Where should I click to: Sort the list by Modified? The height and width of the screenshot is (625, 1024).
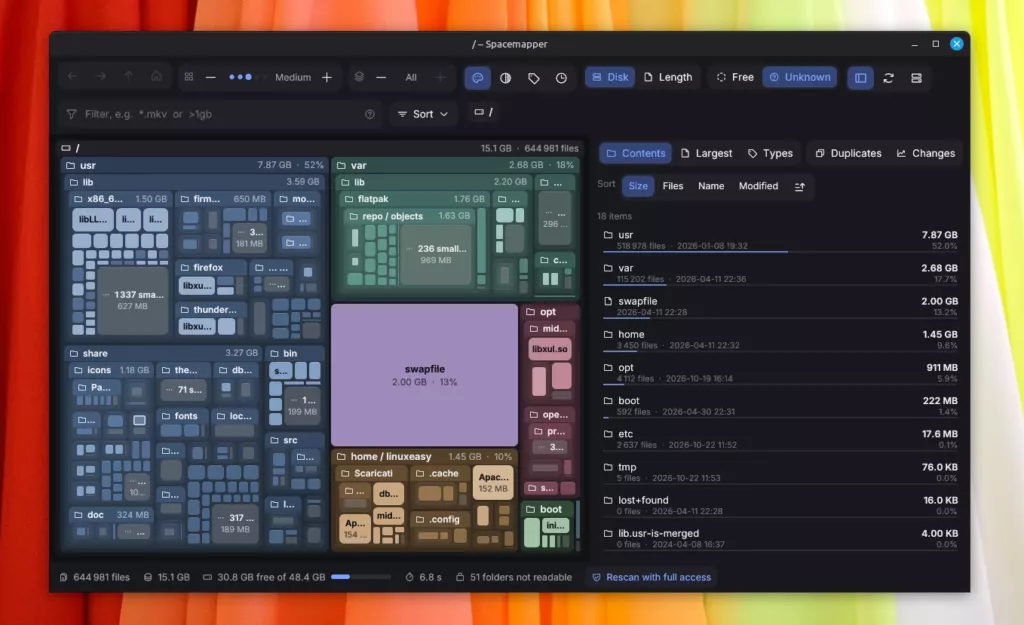pos(758,186)
